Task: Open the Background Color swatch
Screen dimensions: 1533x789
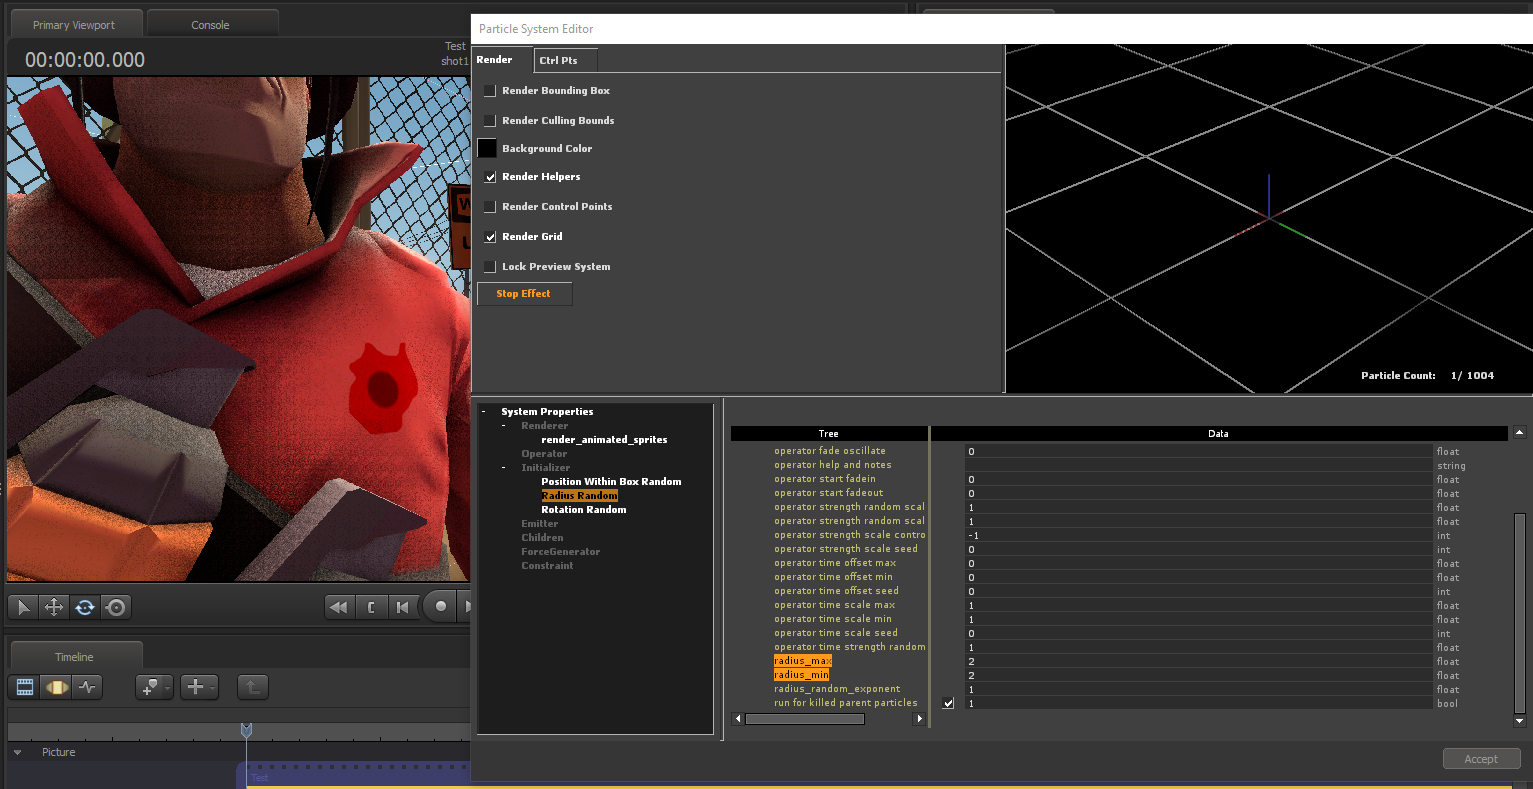Action: (487, 148)
